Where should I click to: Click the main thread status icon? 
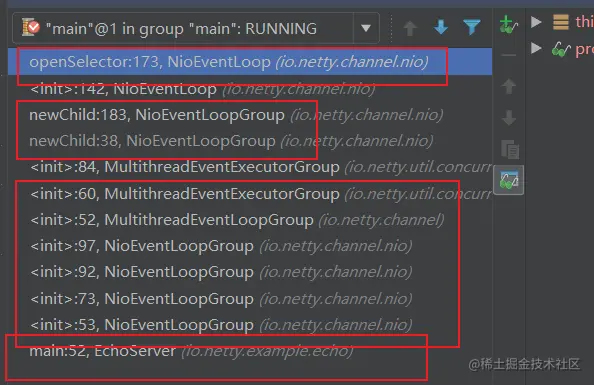31,28
